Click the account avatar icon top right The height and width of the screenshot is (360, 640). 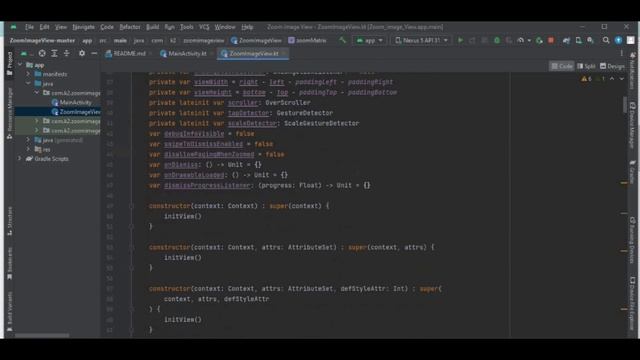[x=631, y=40]
